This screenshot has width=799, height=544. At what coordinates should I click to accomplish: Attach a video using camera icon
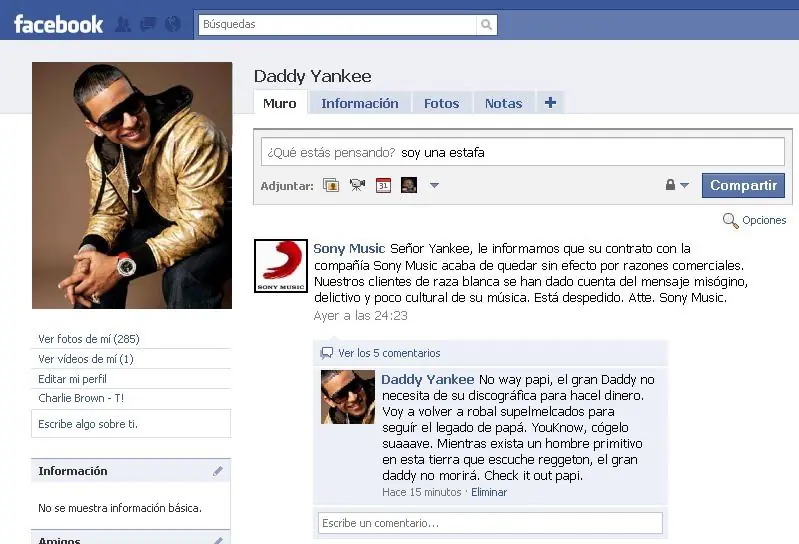point(357,185)
